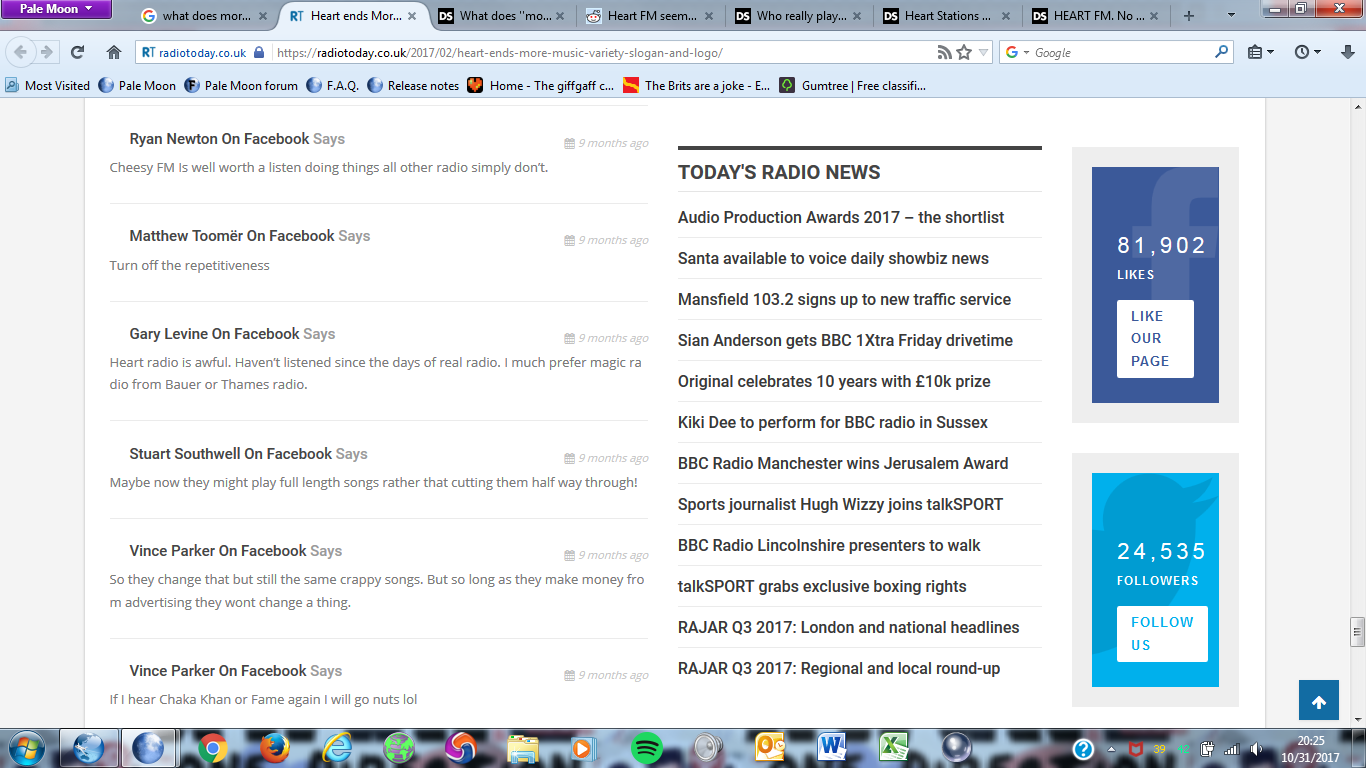The width and height of the screenshot is (1366, 768).
Task: Click the Home button in navigation toolbar
Action: pyautogui.click(x=114, y=52)
